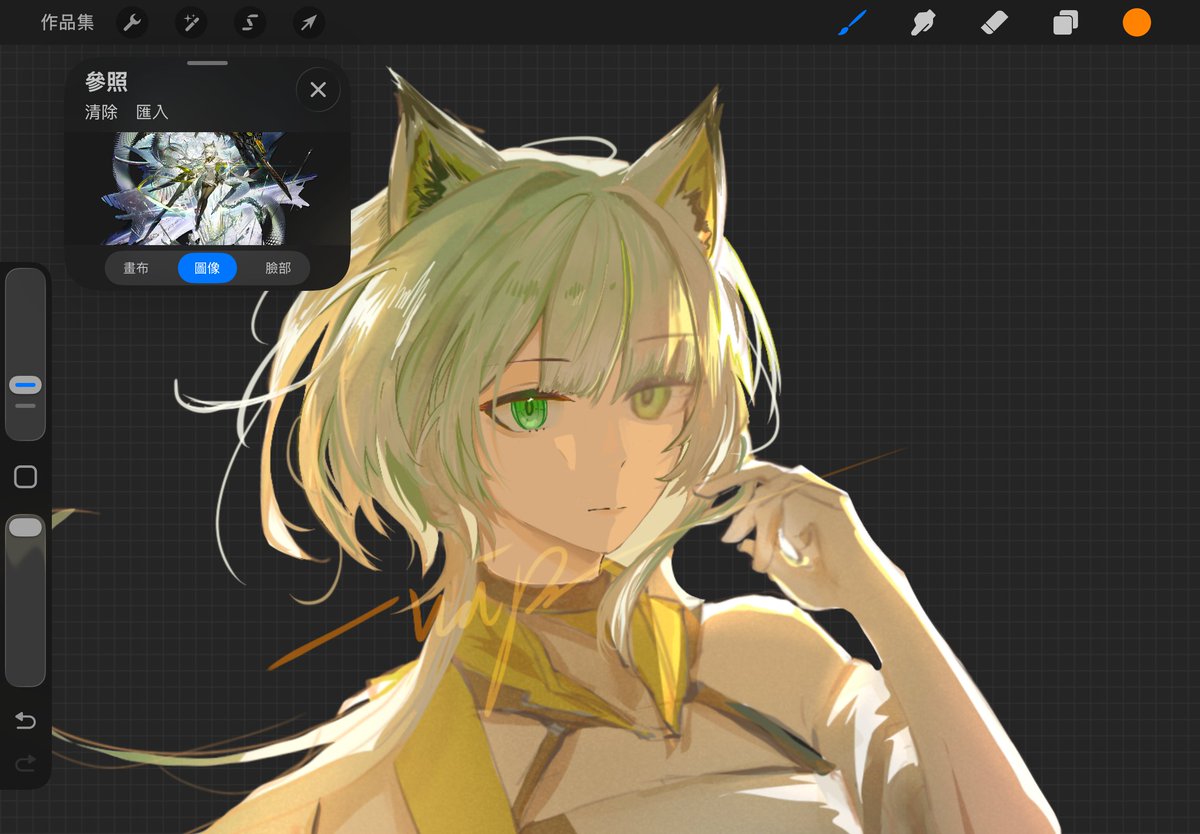Switch Reference to Image (圖像) tab
The image size is (1200, 834).
click(x=207, y=268)
